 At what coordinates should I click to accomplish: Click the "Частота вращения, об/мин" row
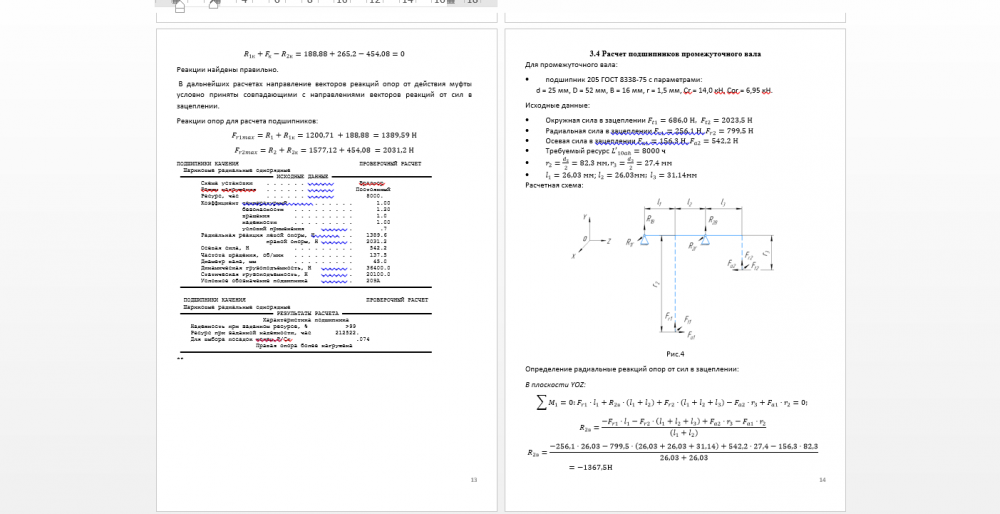[295, 254]
